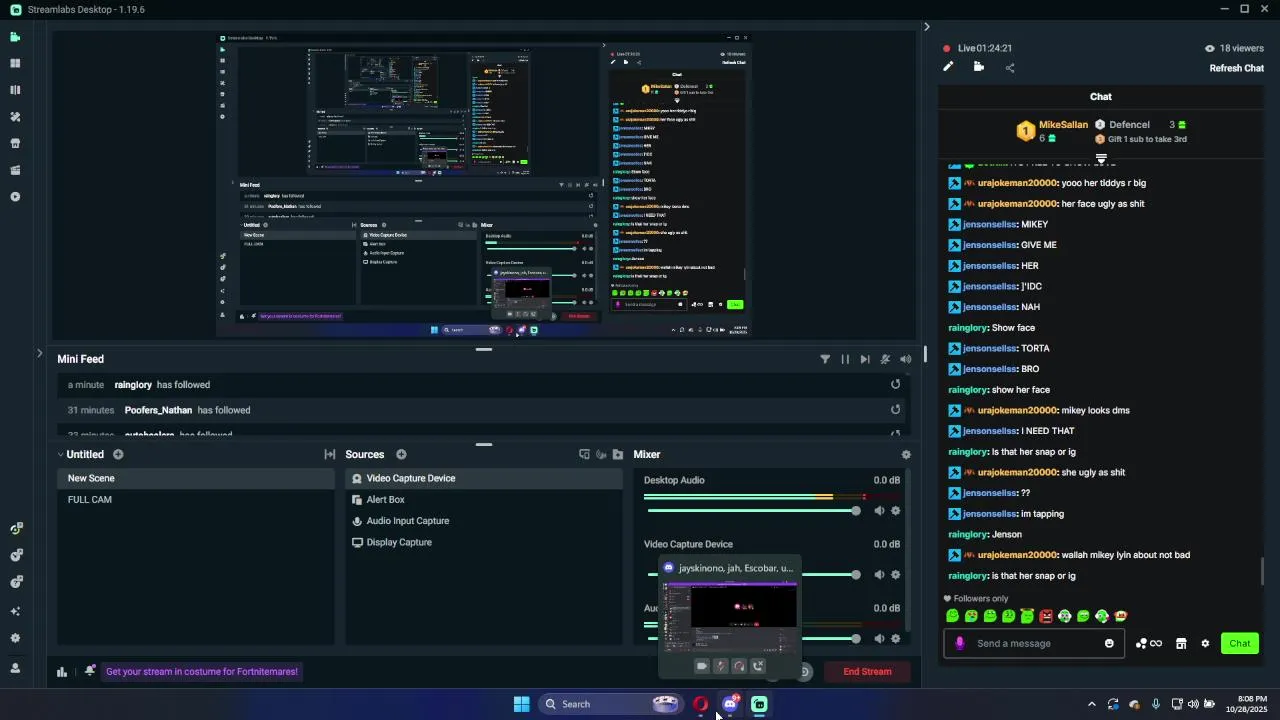Edit stream info with the pencil icon
Screen dimensions: 1280x720
click(x=948, y=67)
